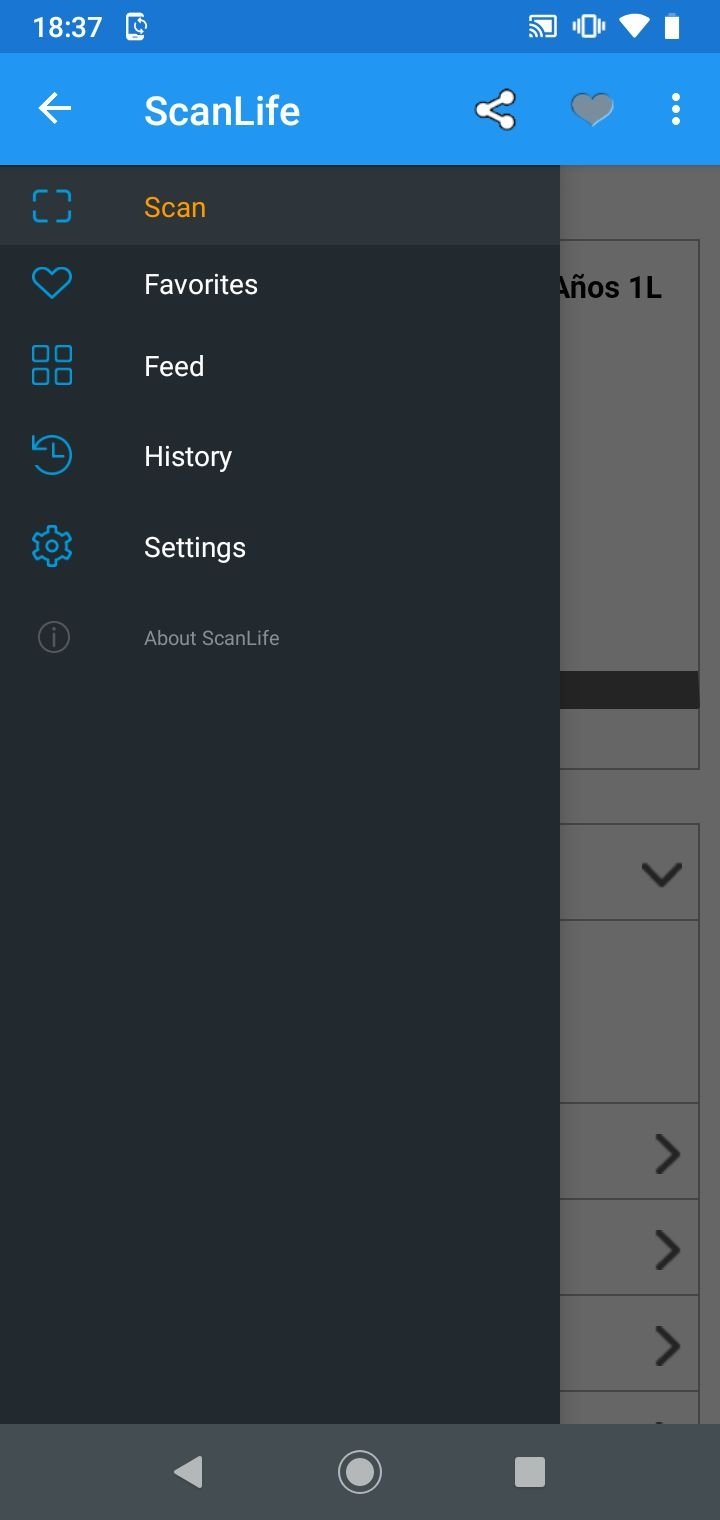This screenshot has width=720, height=1520.
Task: Click the History clock icon
Action: 52,455
